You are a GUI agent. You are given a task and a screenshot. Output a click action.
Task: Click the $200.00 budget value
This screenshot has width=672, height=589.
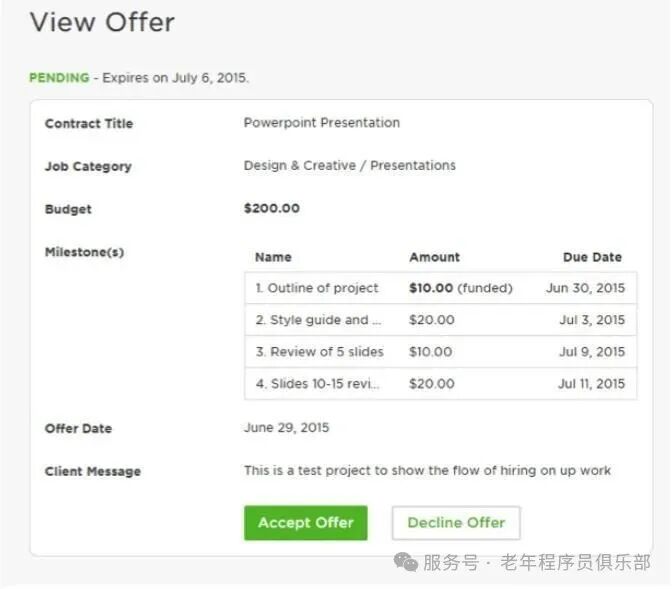pyautogui.click(x=271, y=209)
